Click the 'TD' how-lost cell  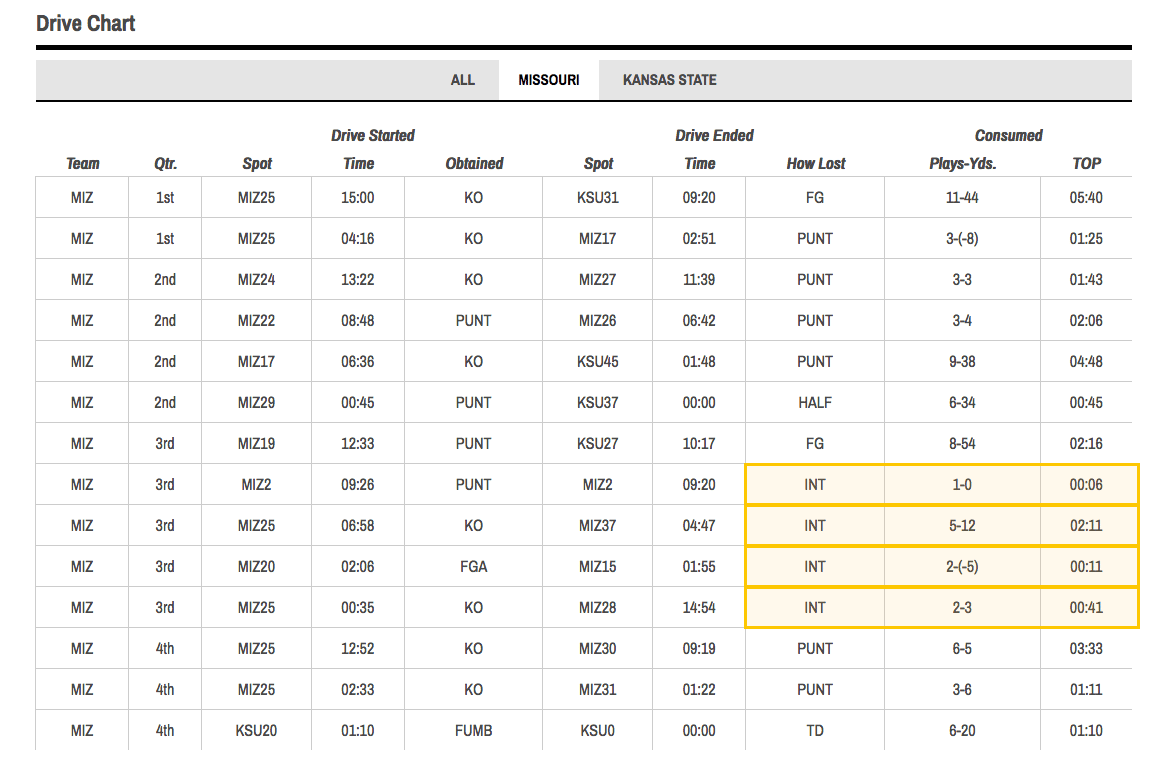point(815,731)
